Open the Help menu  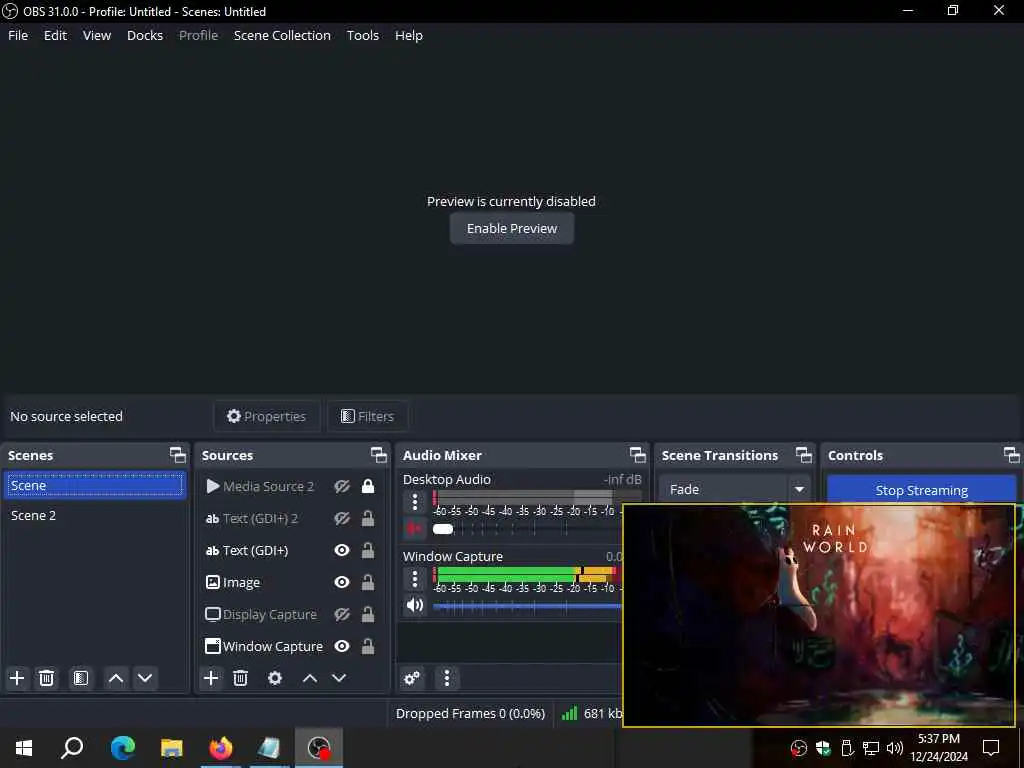tap(409, 35)
